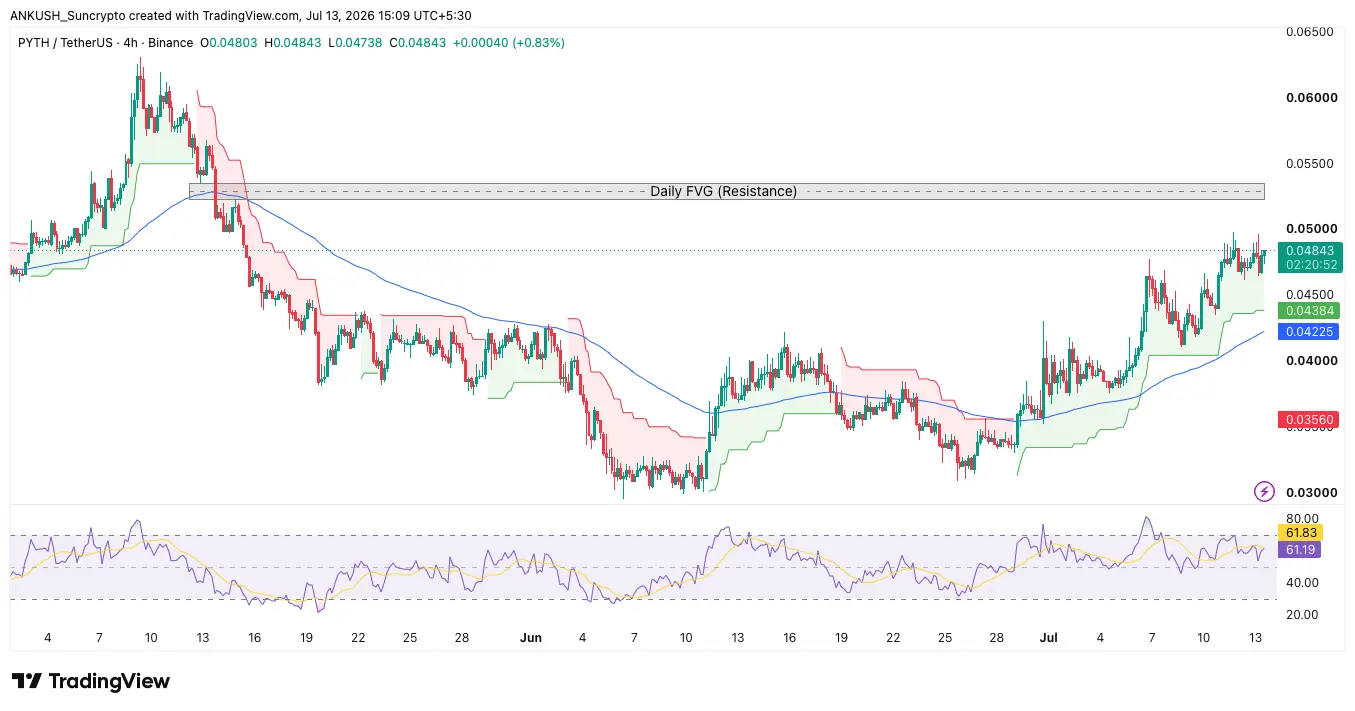Click the TradingView wordmark text
The width and height of the screenshot is (1355, 711).
(110, 682)
